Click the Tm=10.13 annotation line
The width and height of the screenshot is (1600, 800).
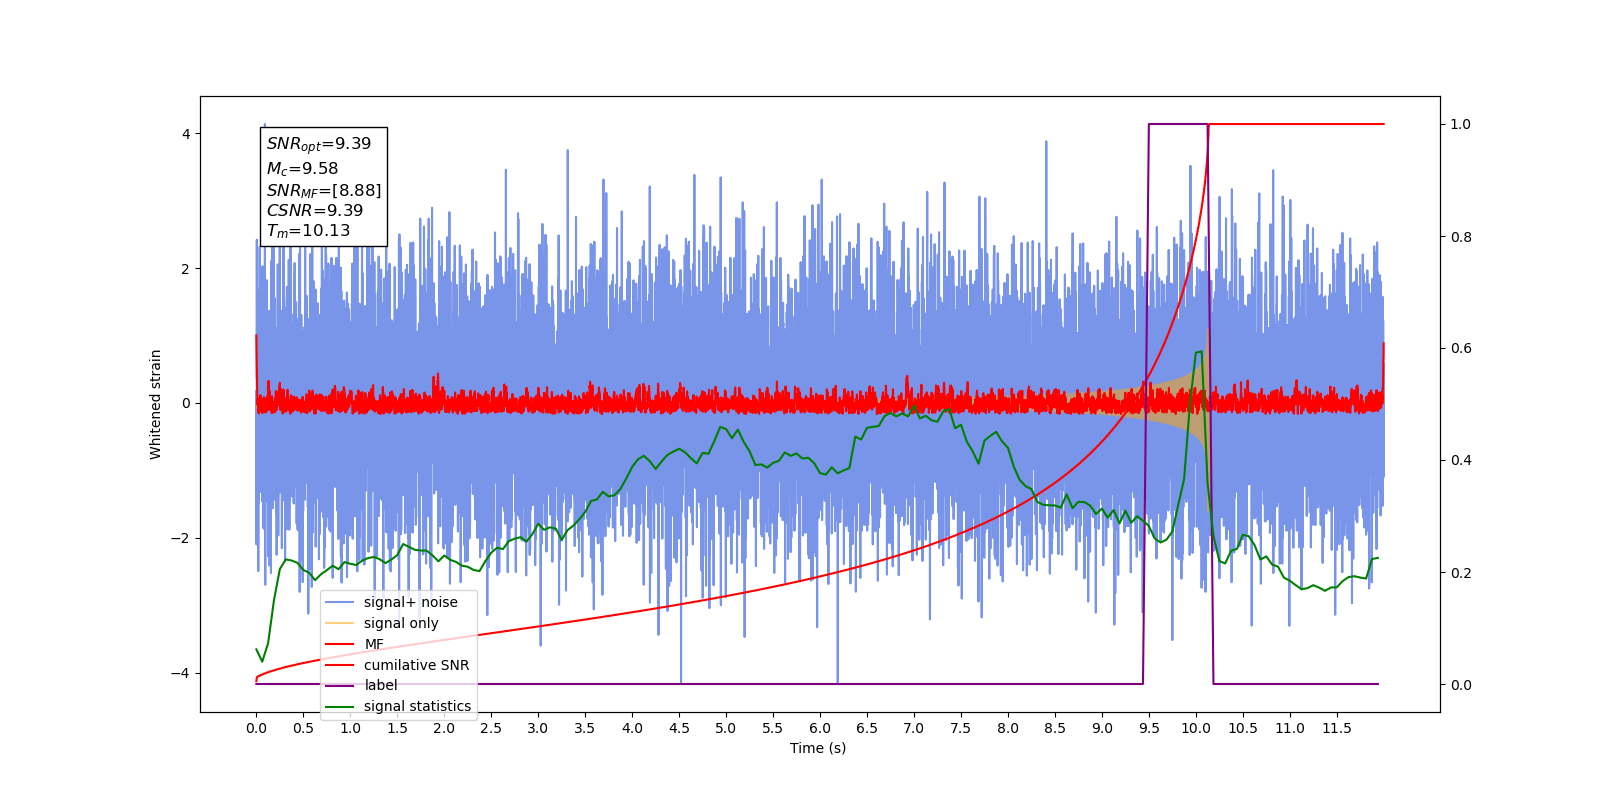click(x=308, y=231)
